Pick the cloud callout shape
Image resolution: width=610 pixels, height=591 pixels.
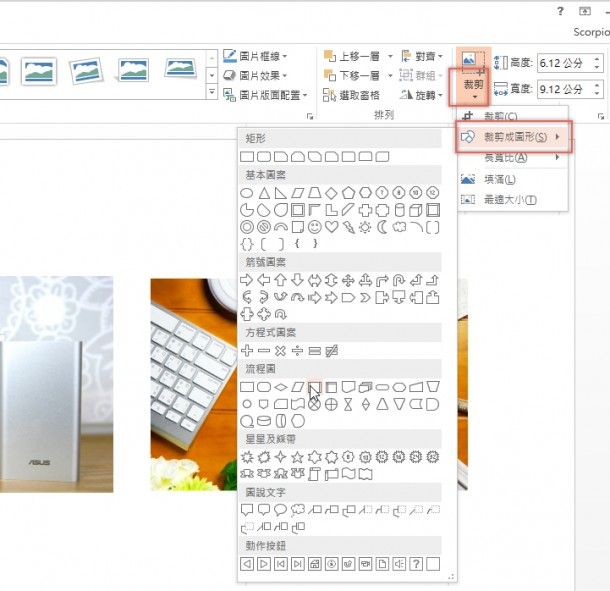click(297, 509)
